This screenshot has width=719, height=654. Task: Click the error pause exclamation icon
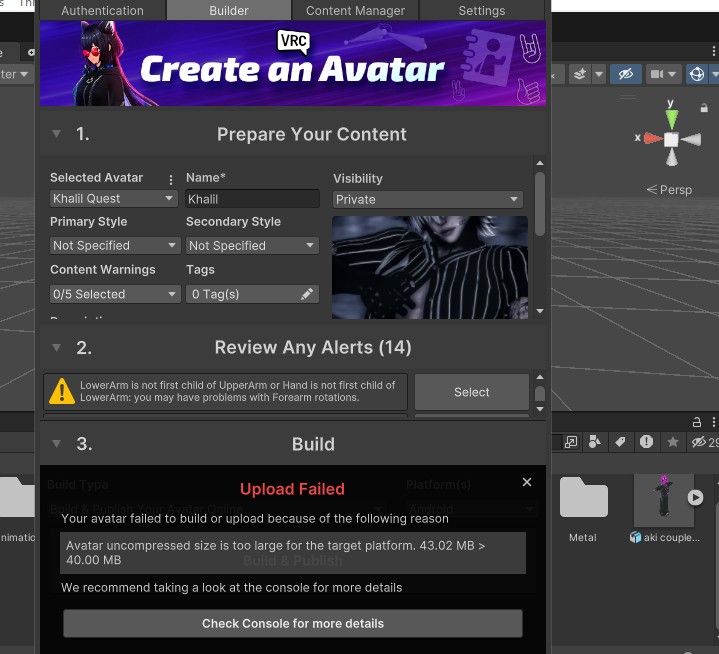(x=646, y=442)
